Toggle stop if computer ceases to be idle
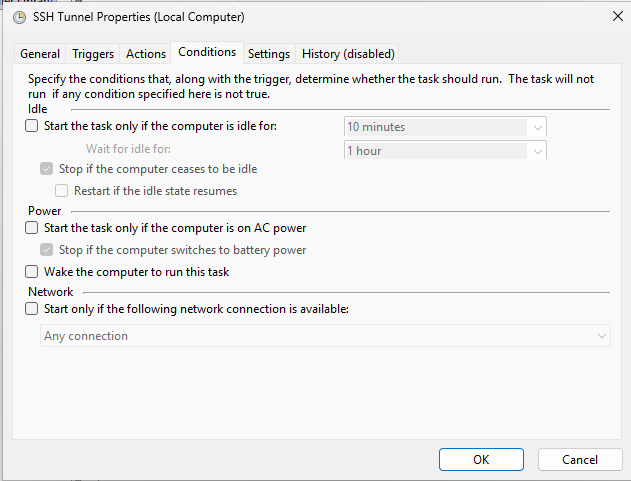Viewport: 631px width, 481px height. [x=47, y=169]
